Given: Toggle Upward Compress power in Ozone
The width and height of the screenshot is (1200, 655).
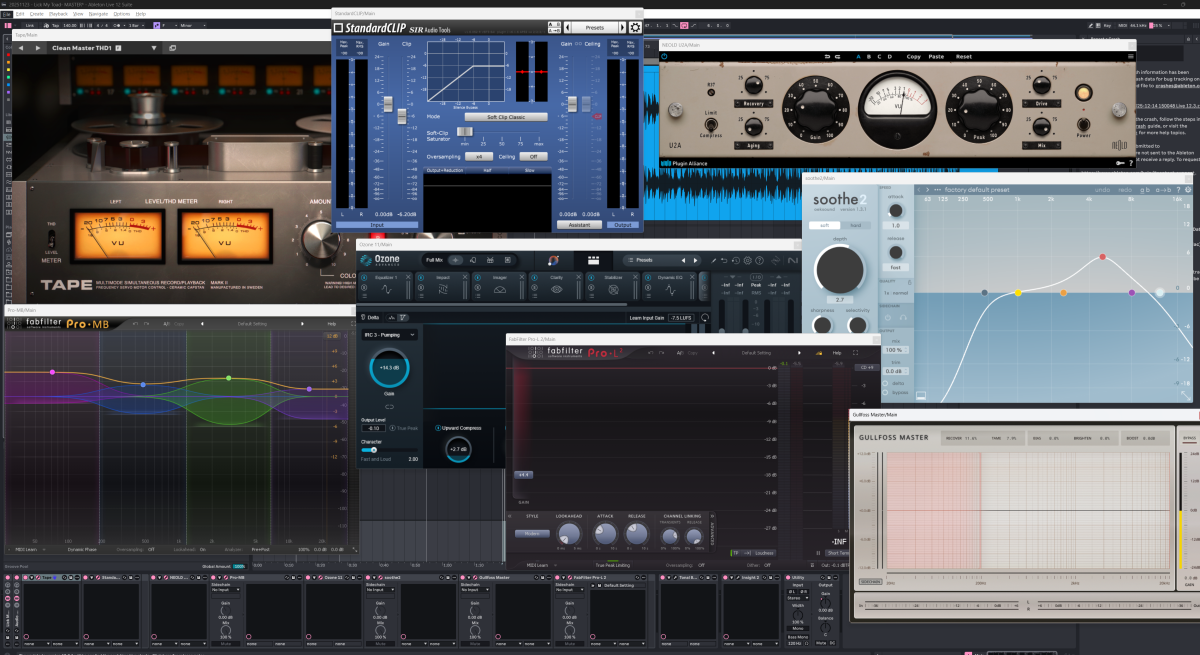Looking at the screenshot, I should pyautogui.click(x=438, y=428).
